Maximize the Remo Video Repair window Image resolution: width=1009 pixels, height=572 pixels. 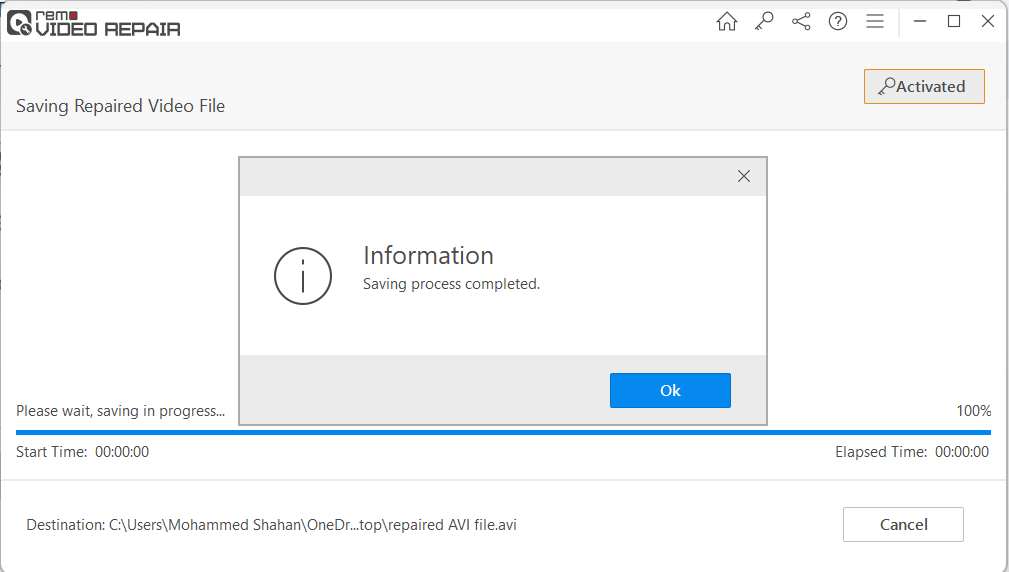click(x=954, y=21)
